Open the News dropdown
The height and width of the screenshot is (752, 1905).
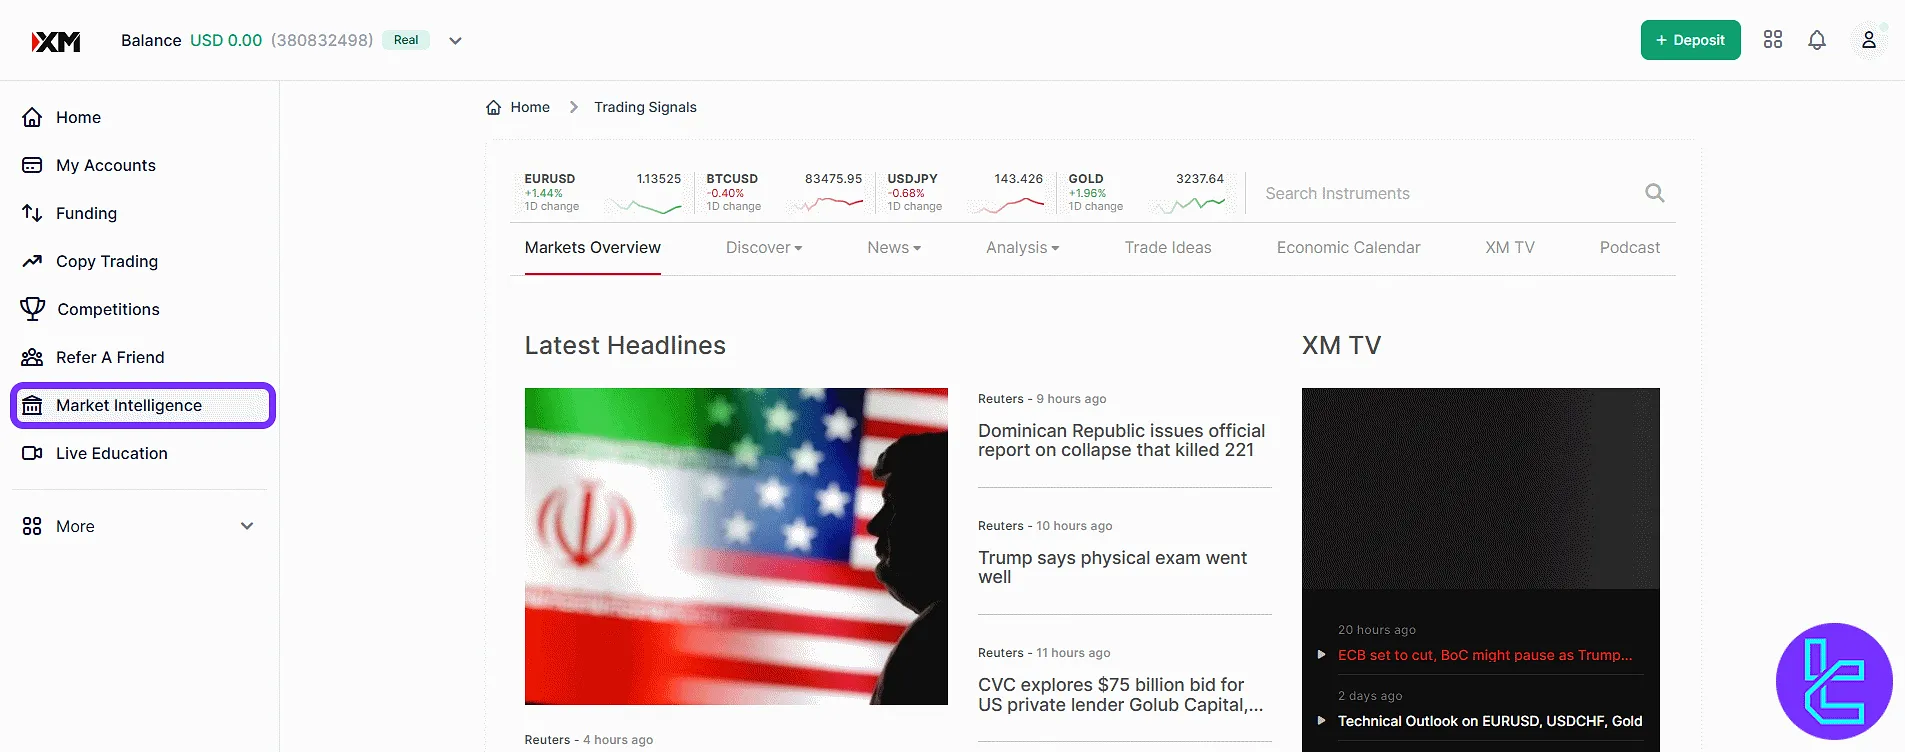point(894,248)
